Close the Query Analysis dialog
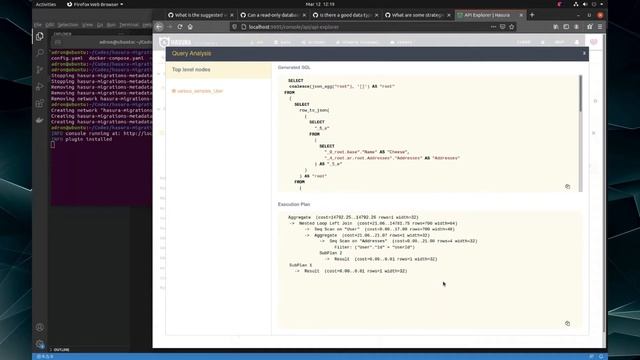Viewport: 640px width, 360px height. tap(584, 53)
